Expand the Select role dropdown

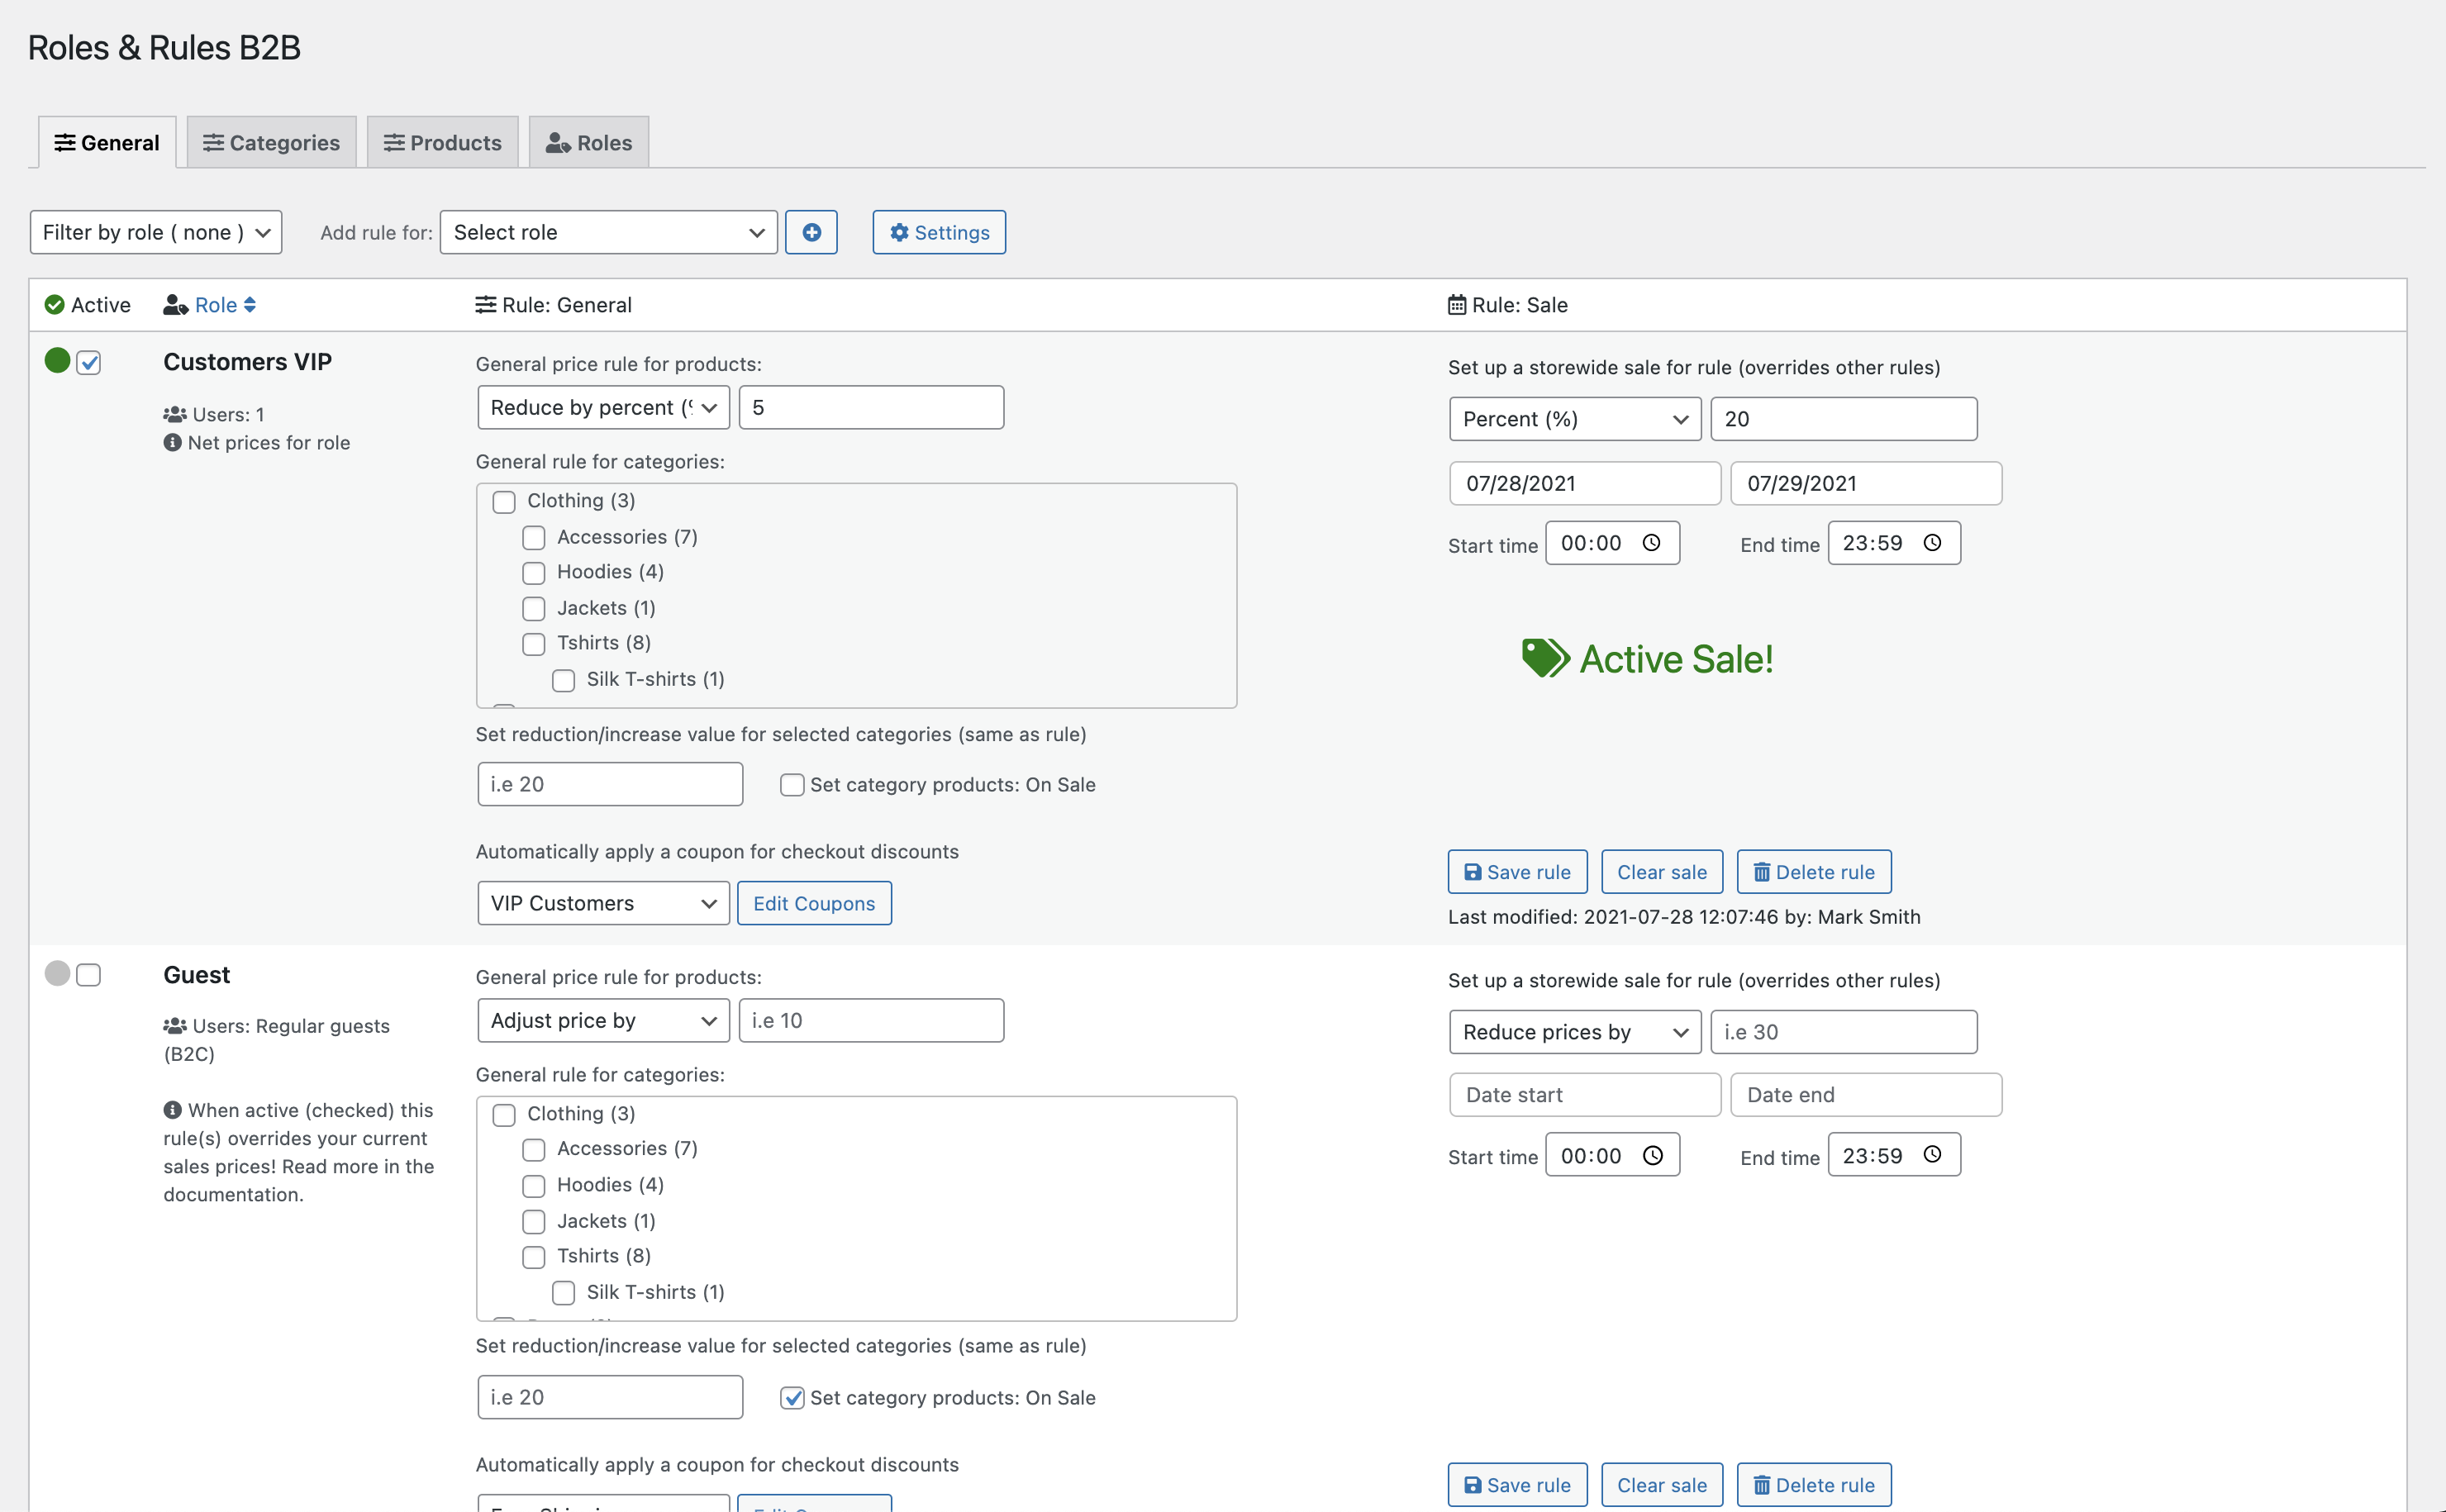[608, 232]
